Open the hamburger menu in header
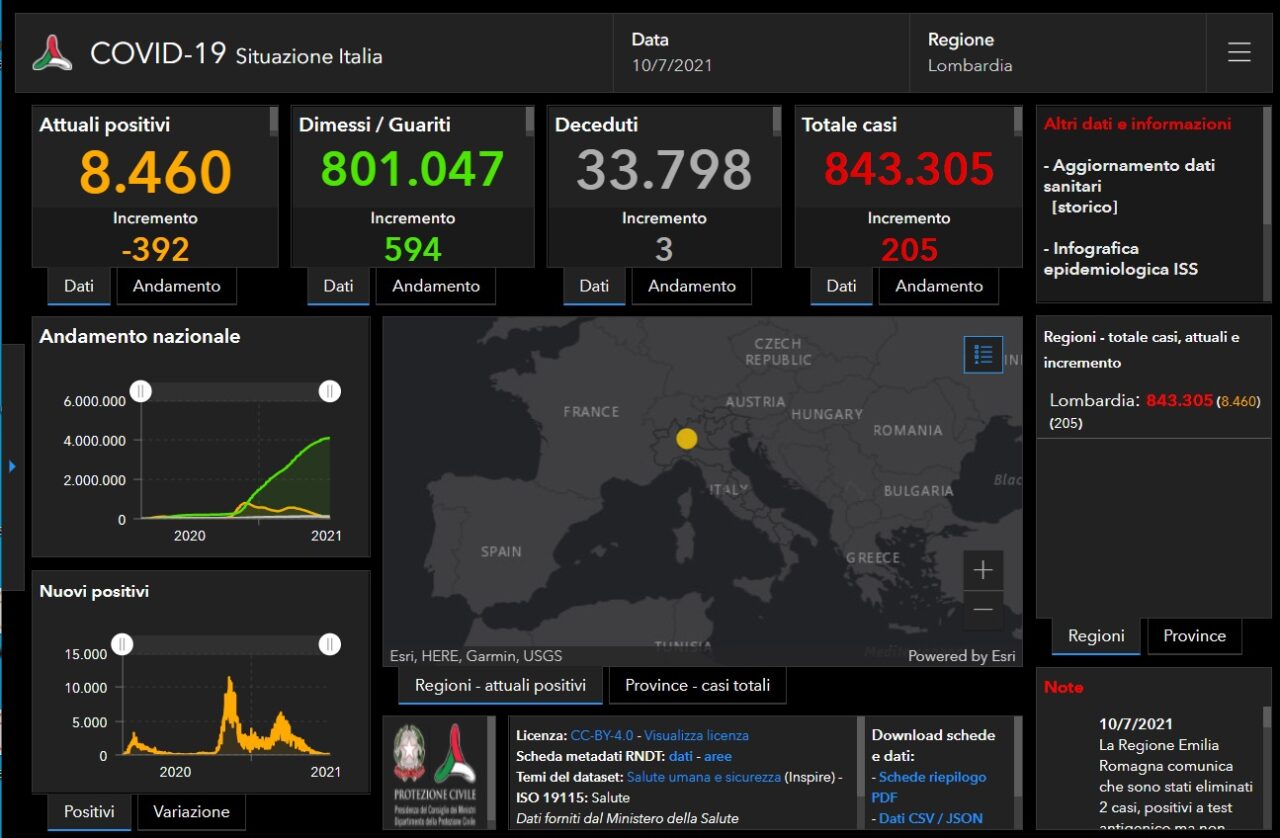This screenshot has height=838, width=1280. point(1239,53)
